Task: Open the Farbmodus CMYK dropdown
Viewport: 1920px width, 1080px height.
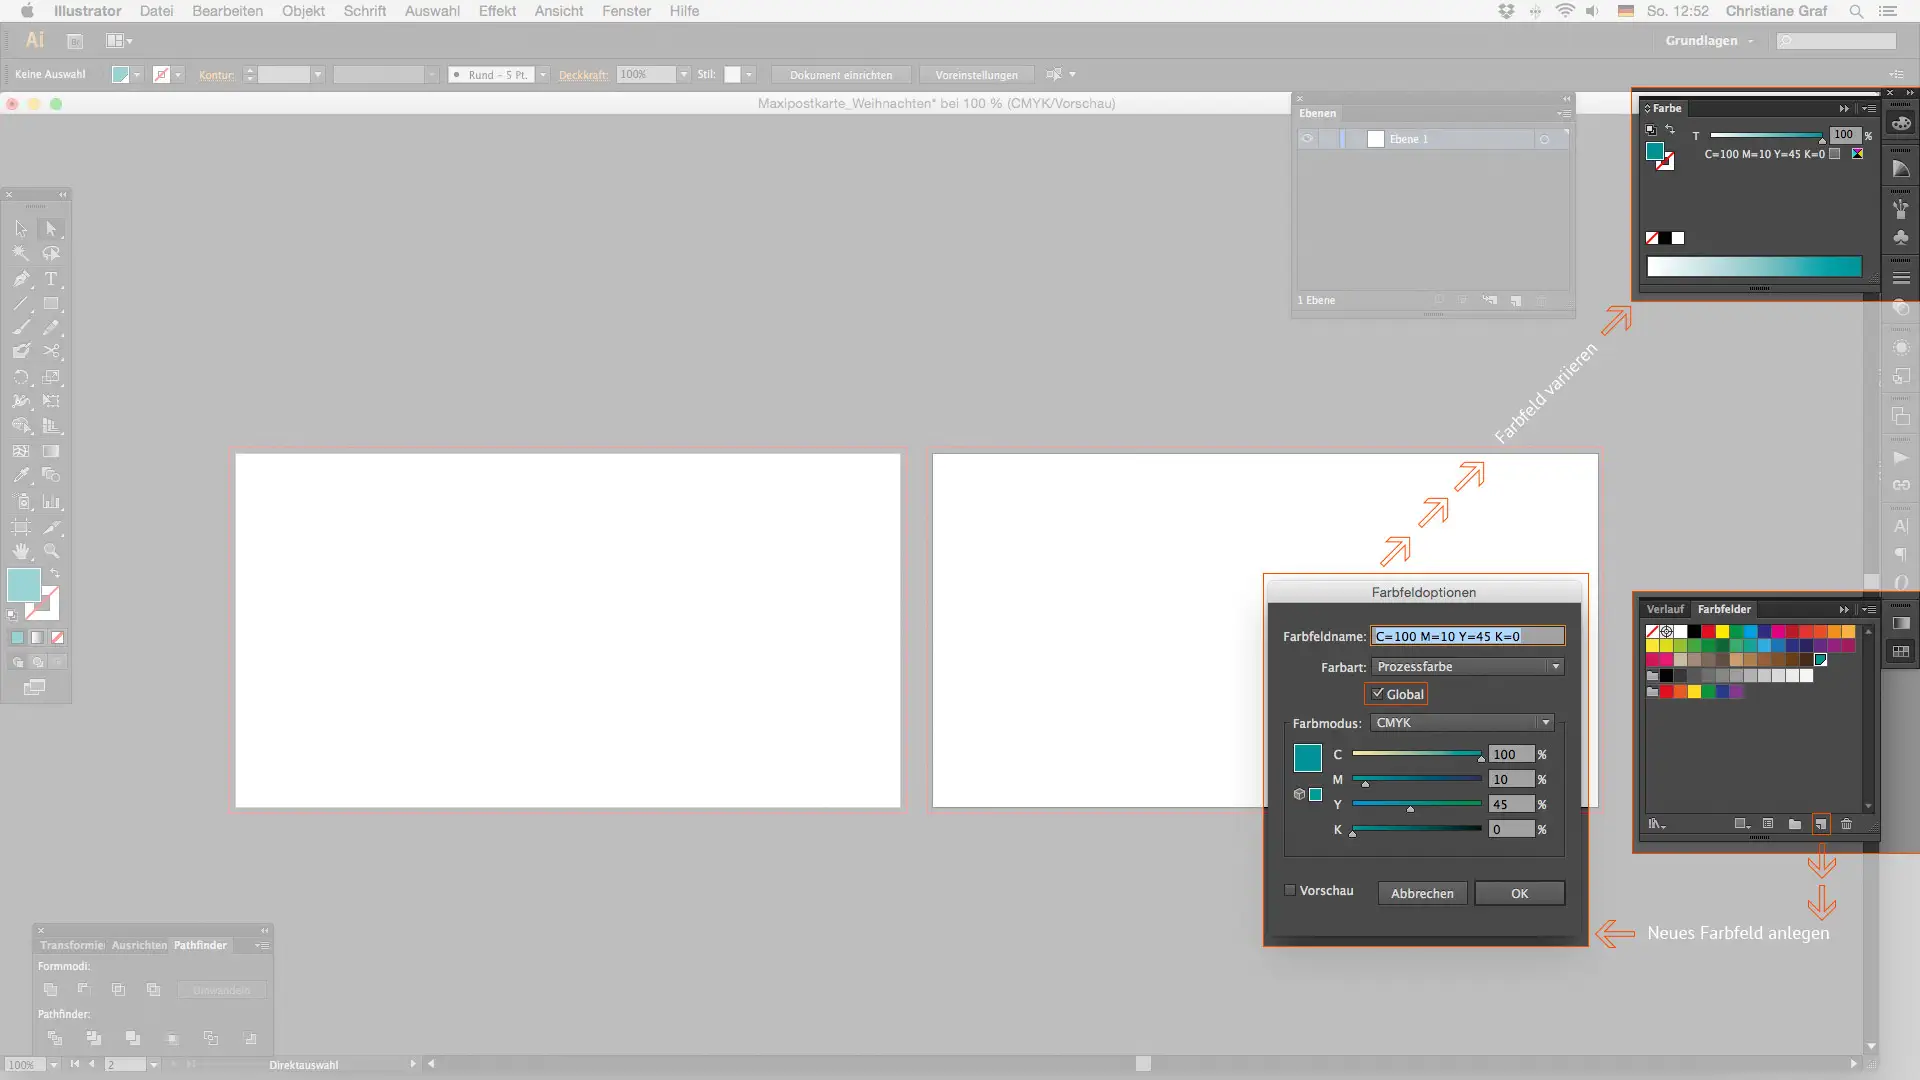Action: [x=1462, y=723]
